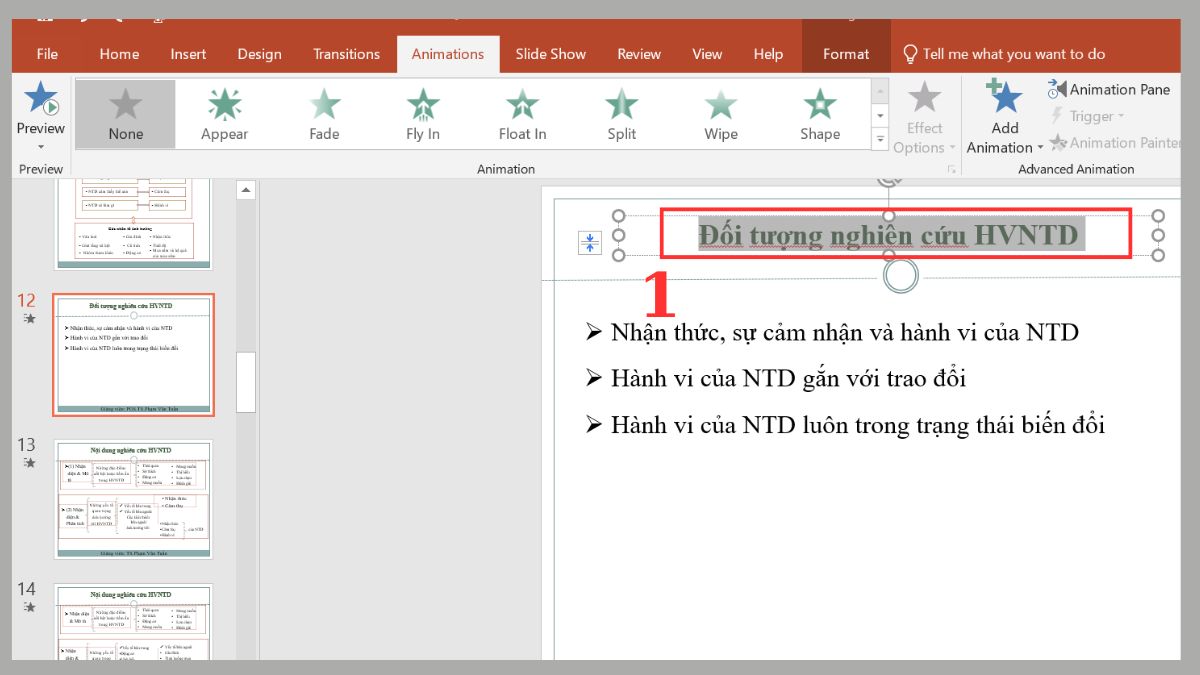Switch to the Slide Show tab
This screenshot has height=675, width=1200.
click(x=550, y=54)
